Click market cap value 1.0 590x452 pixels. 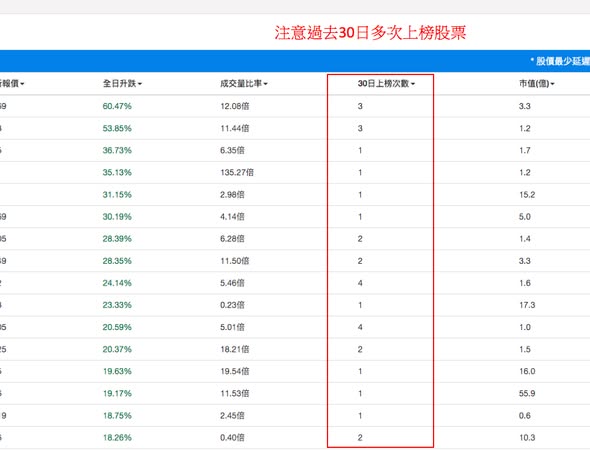(x=525, y=327)
